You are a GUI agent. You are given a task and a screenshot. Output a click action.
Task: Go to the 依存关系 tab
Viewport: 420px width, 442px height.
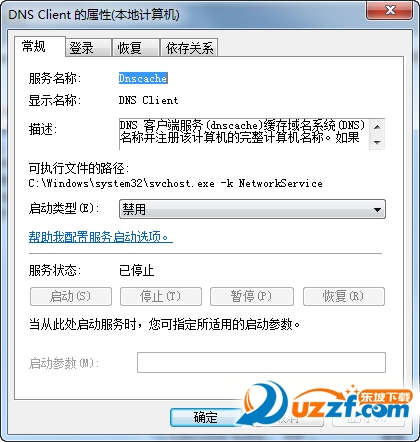[x=189, y=48]
